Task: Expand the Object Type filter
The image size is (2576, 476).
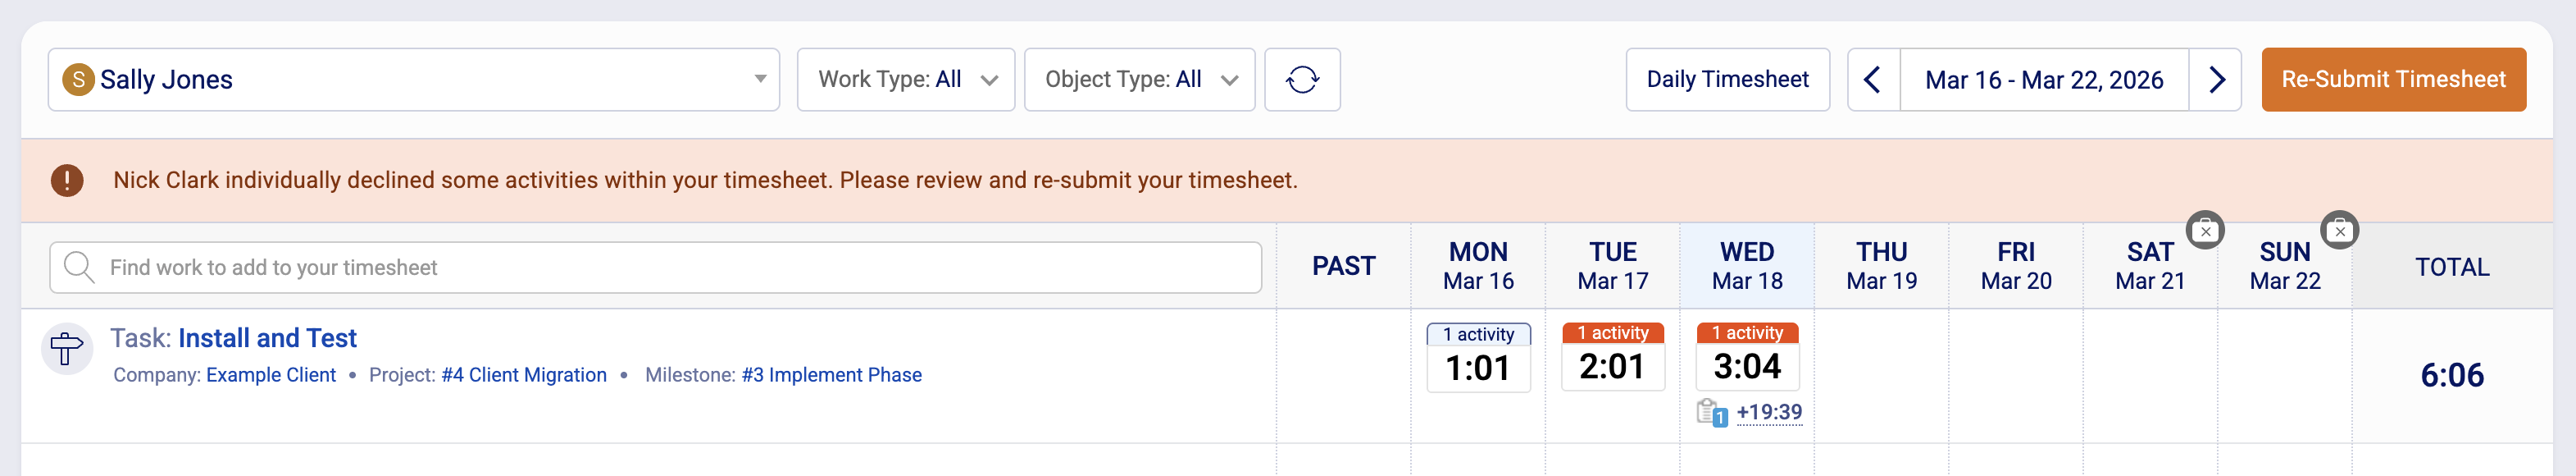Action: tap(1139, 80)
